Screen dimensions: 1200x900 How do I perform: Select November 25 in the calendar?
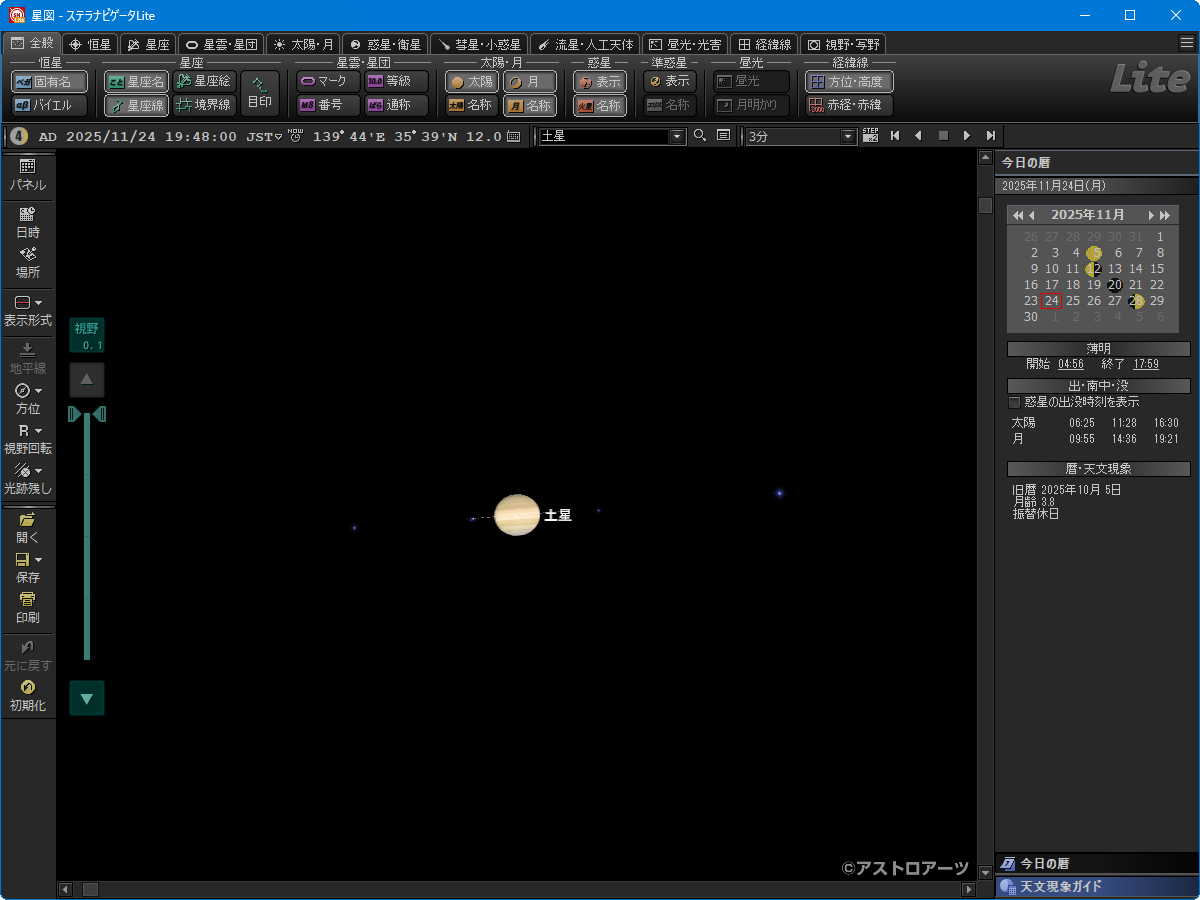pos(1073,300)
